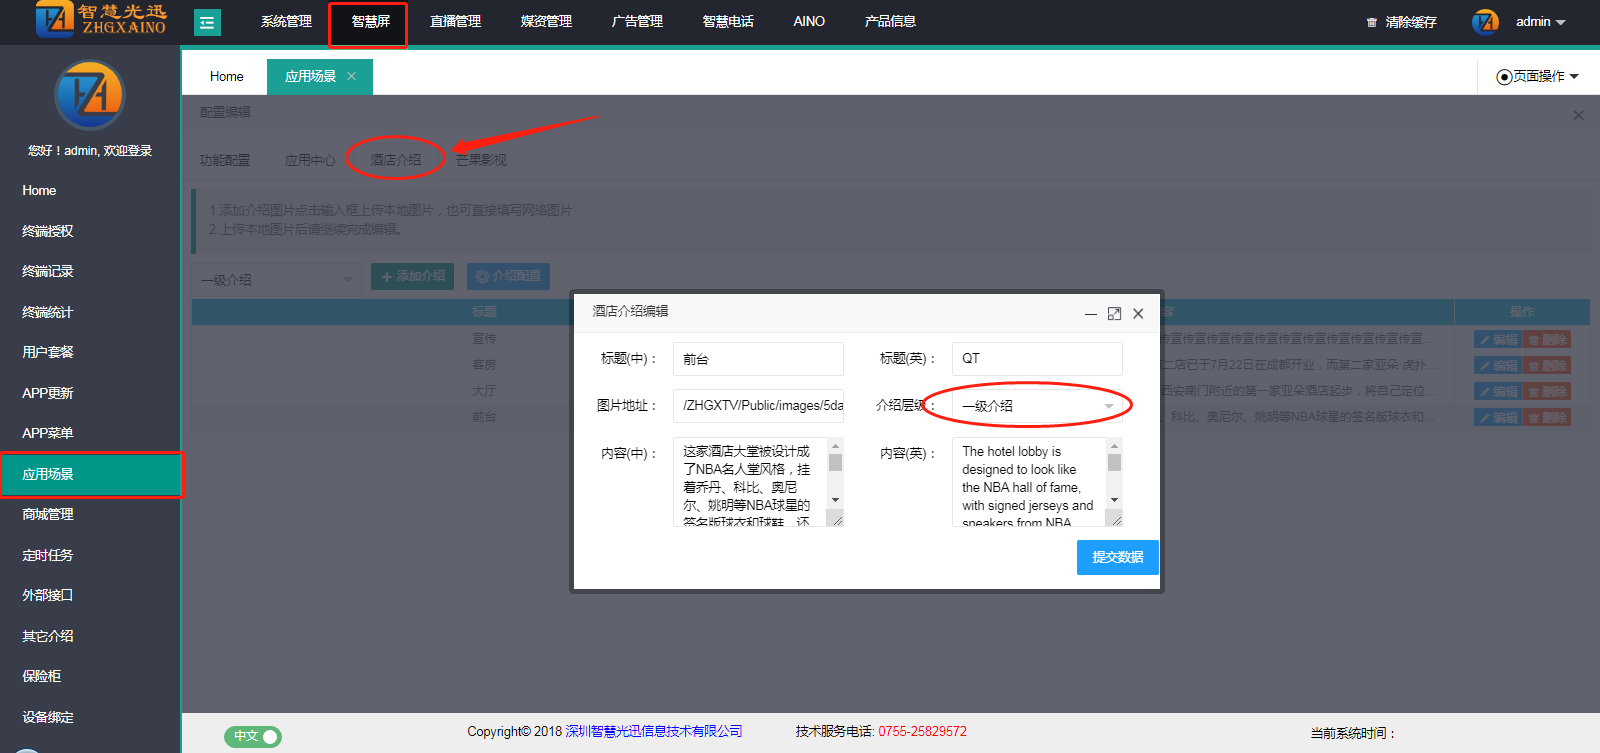Open the 智慧屏 top menu
The image size is (1600, 753).
tap(370, 22)
